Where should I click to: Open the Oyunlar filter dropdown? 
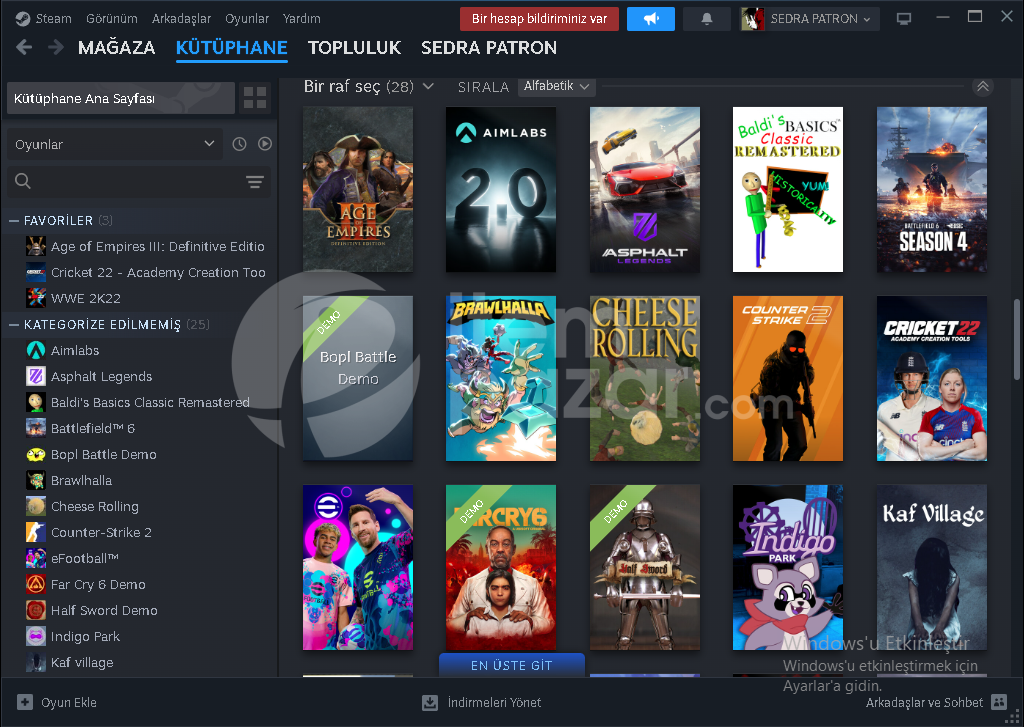click(115, 144)
